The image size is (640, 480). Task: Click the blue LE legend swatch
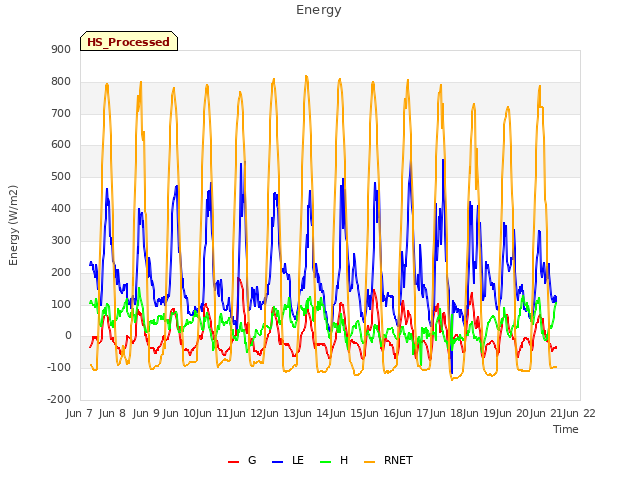tap(277, 462)
